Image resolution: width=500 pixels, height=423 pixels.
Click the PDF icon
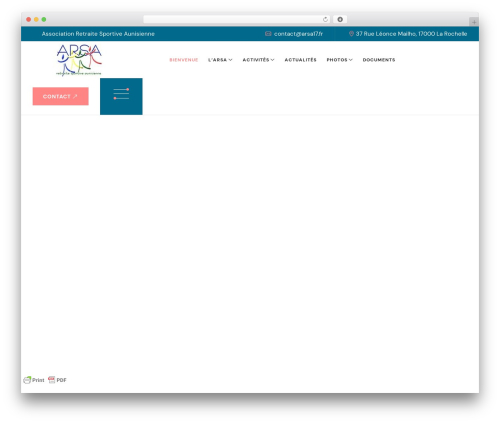click(52, 380)
